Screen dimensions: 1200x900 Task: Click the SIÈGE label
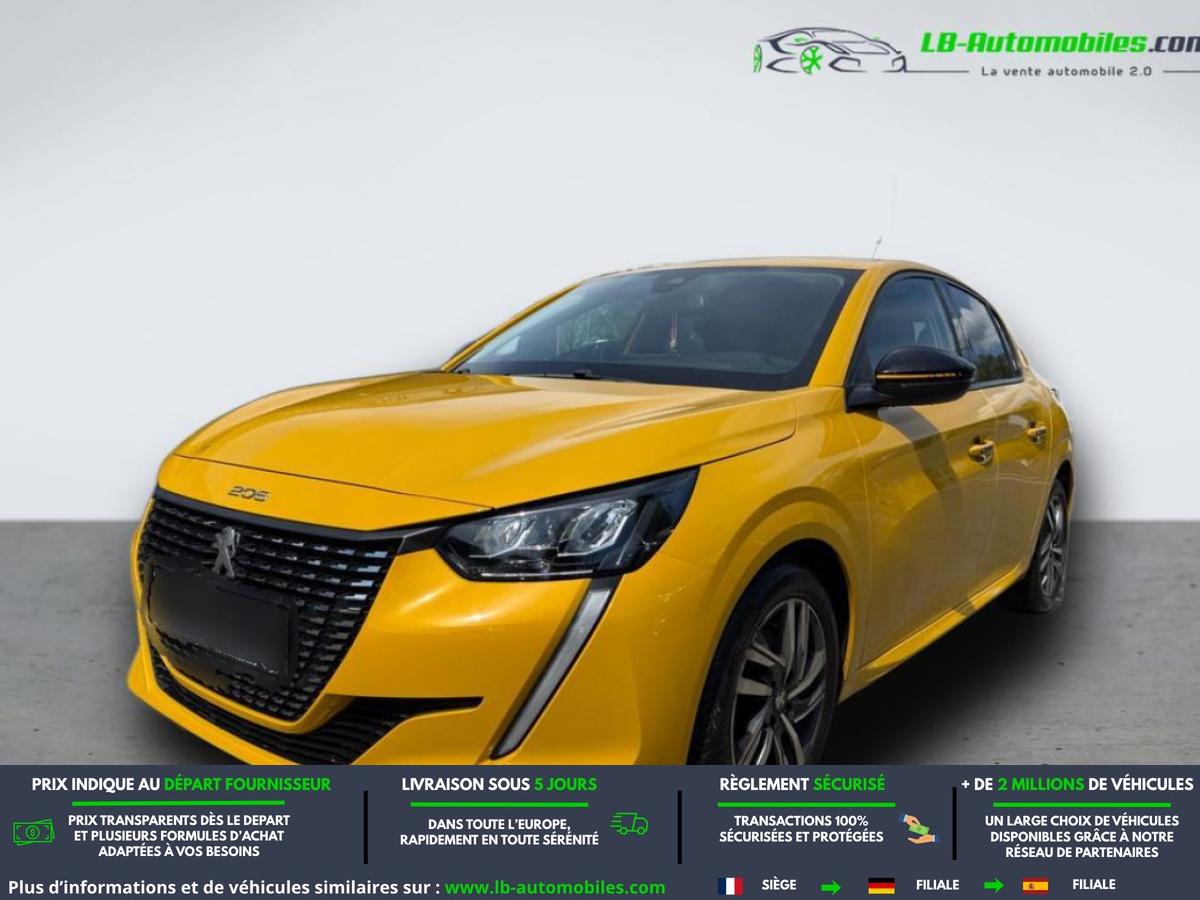click(x=779, y=885)
